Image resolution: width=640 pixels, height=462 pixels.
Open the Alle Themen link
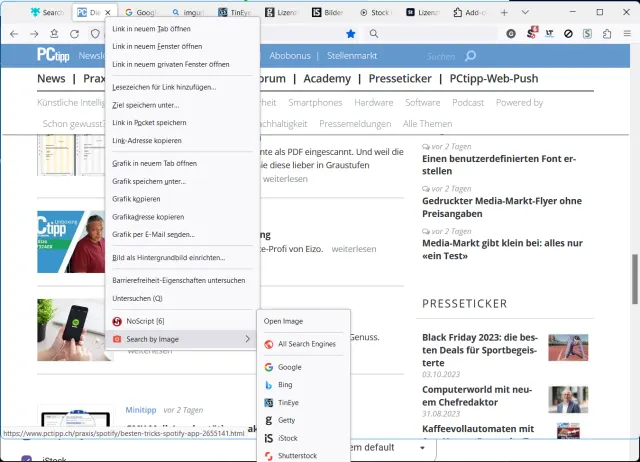(x=427, y=124)
